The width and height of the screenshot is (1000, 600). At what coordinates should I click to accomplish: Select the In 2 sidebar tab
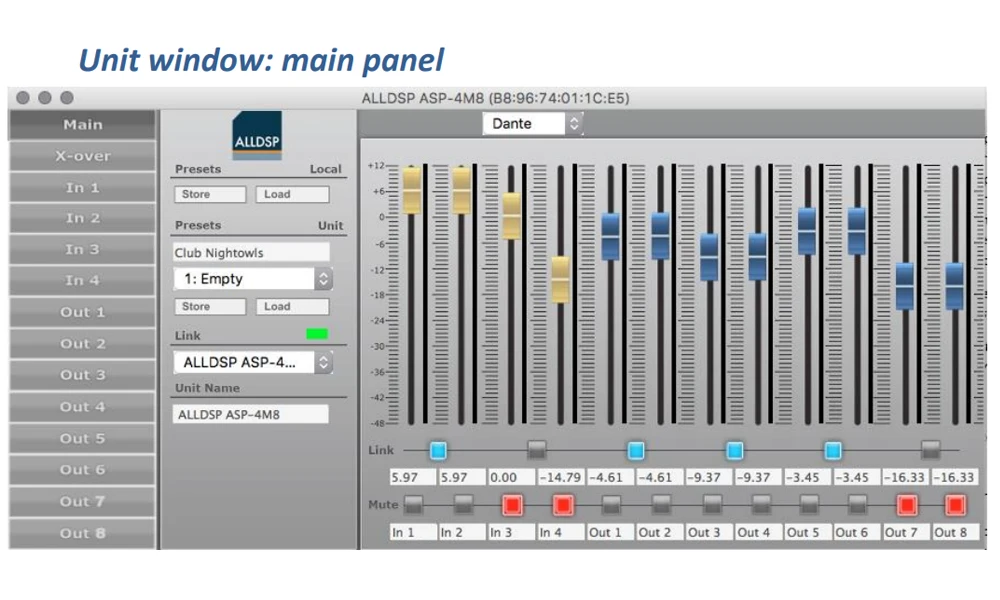82,219
